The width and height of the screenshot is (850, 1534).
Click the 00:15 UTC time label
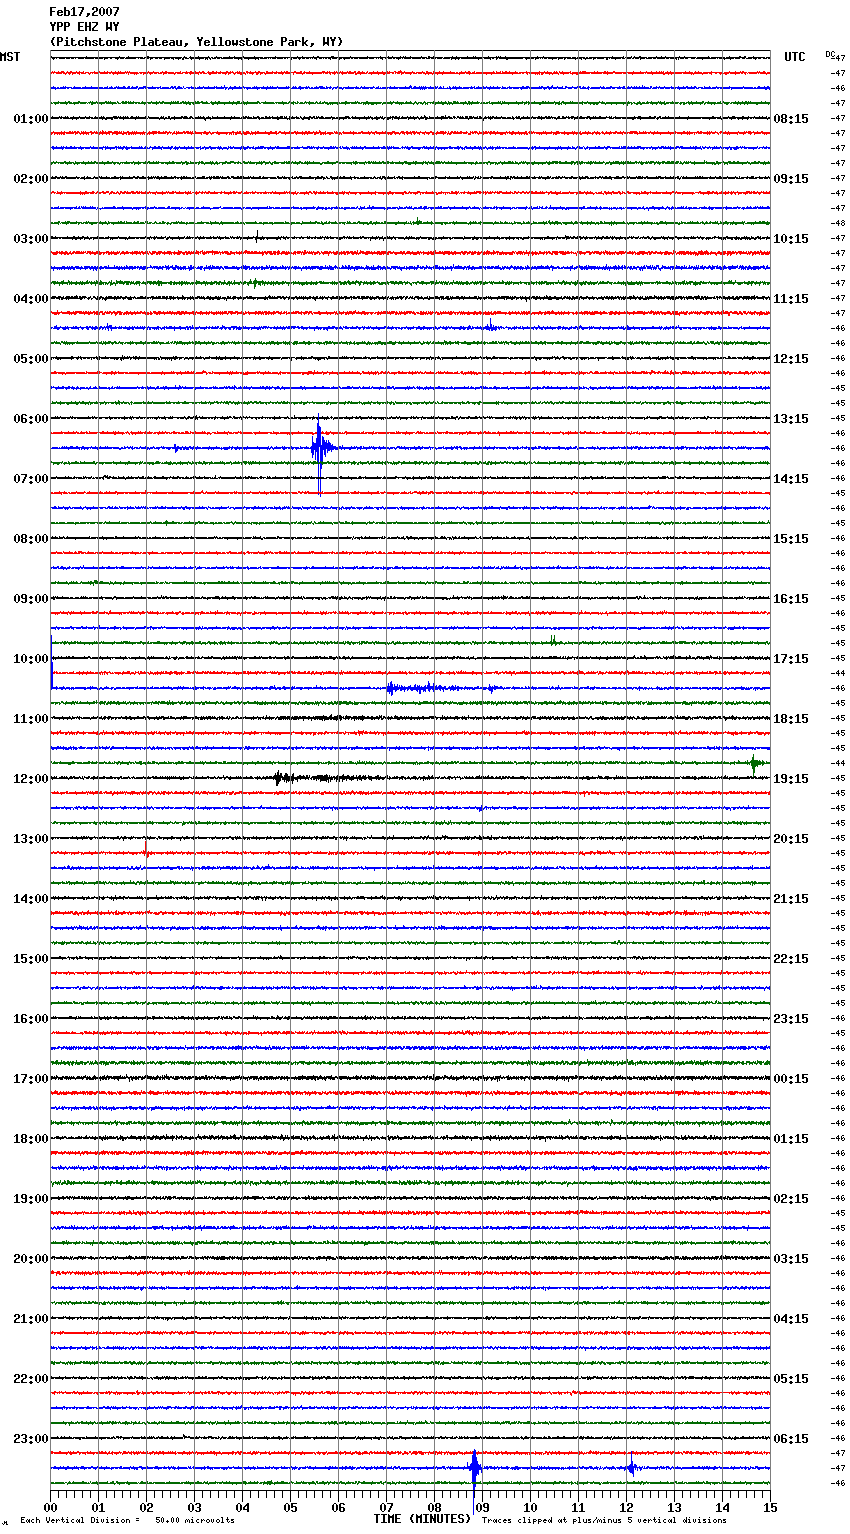pos(791,1079)
